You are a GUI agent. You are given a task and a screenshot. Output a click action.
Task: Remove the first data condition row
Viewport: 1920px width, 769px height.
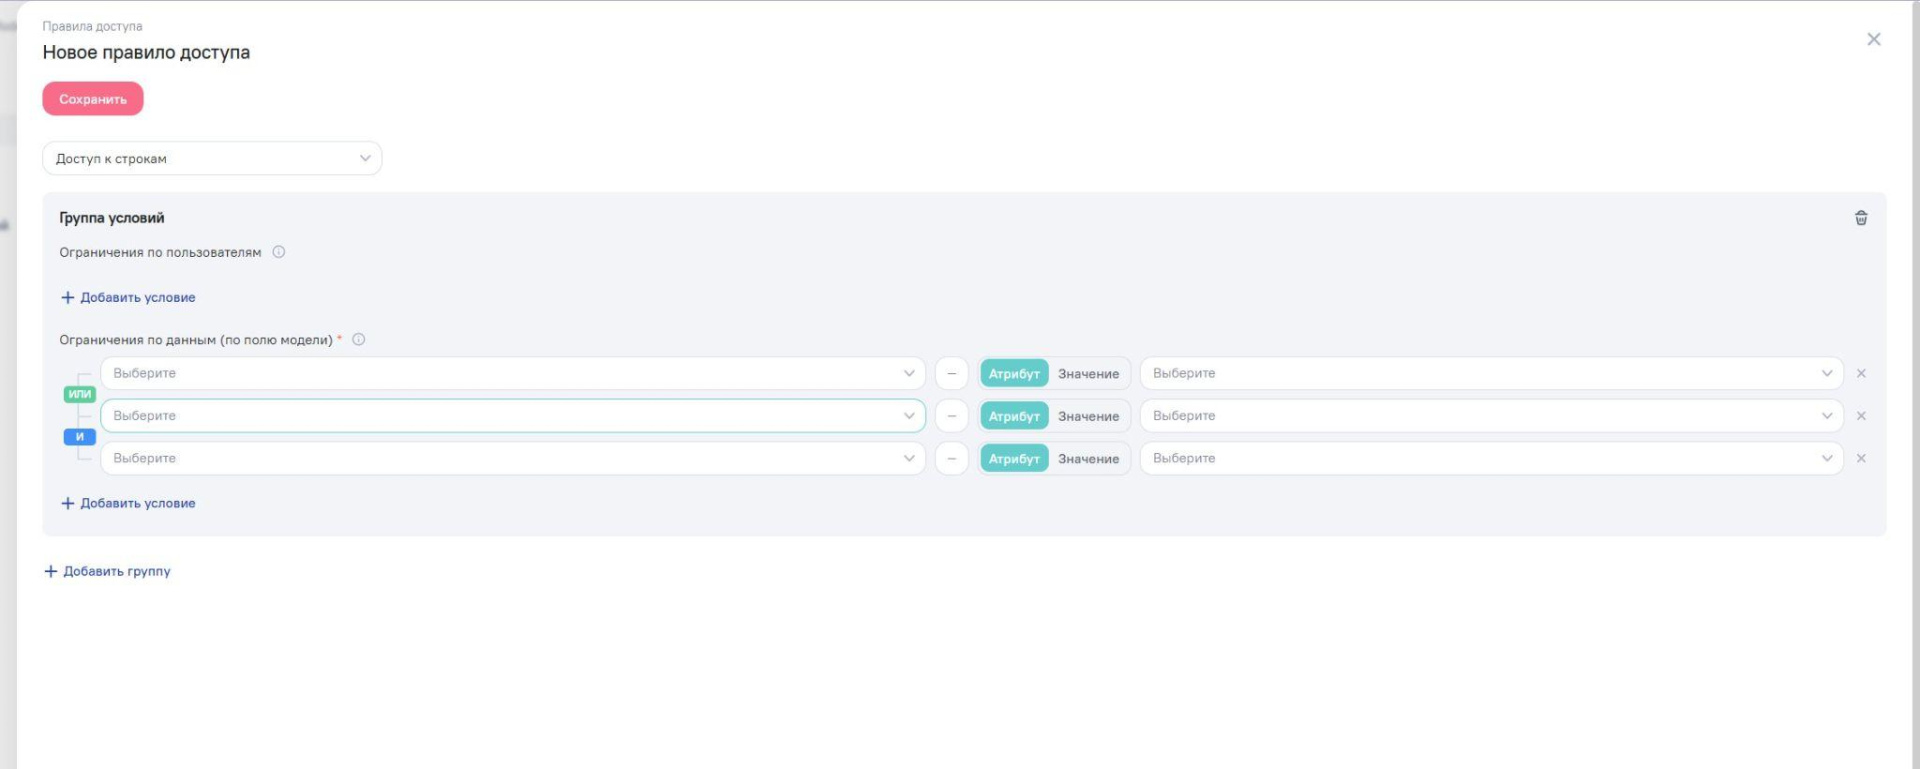(x=1860, y=374)
